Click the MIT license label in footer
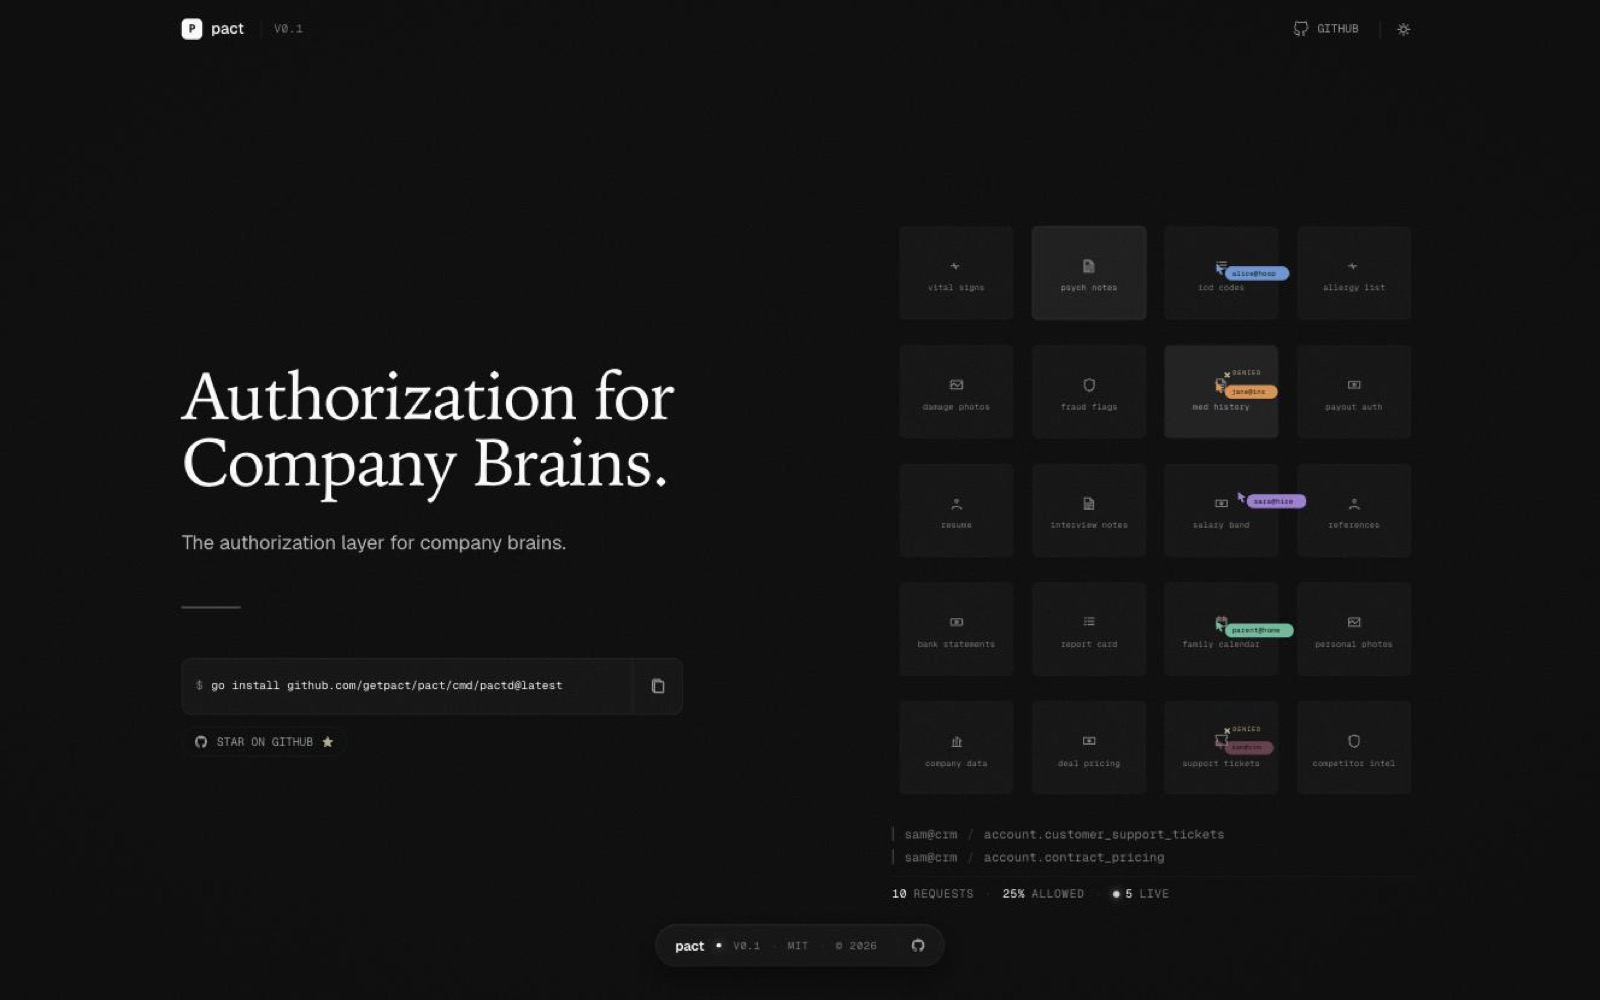This screenshot has height=1000, width=1600. pos(797,946)
